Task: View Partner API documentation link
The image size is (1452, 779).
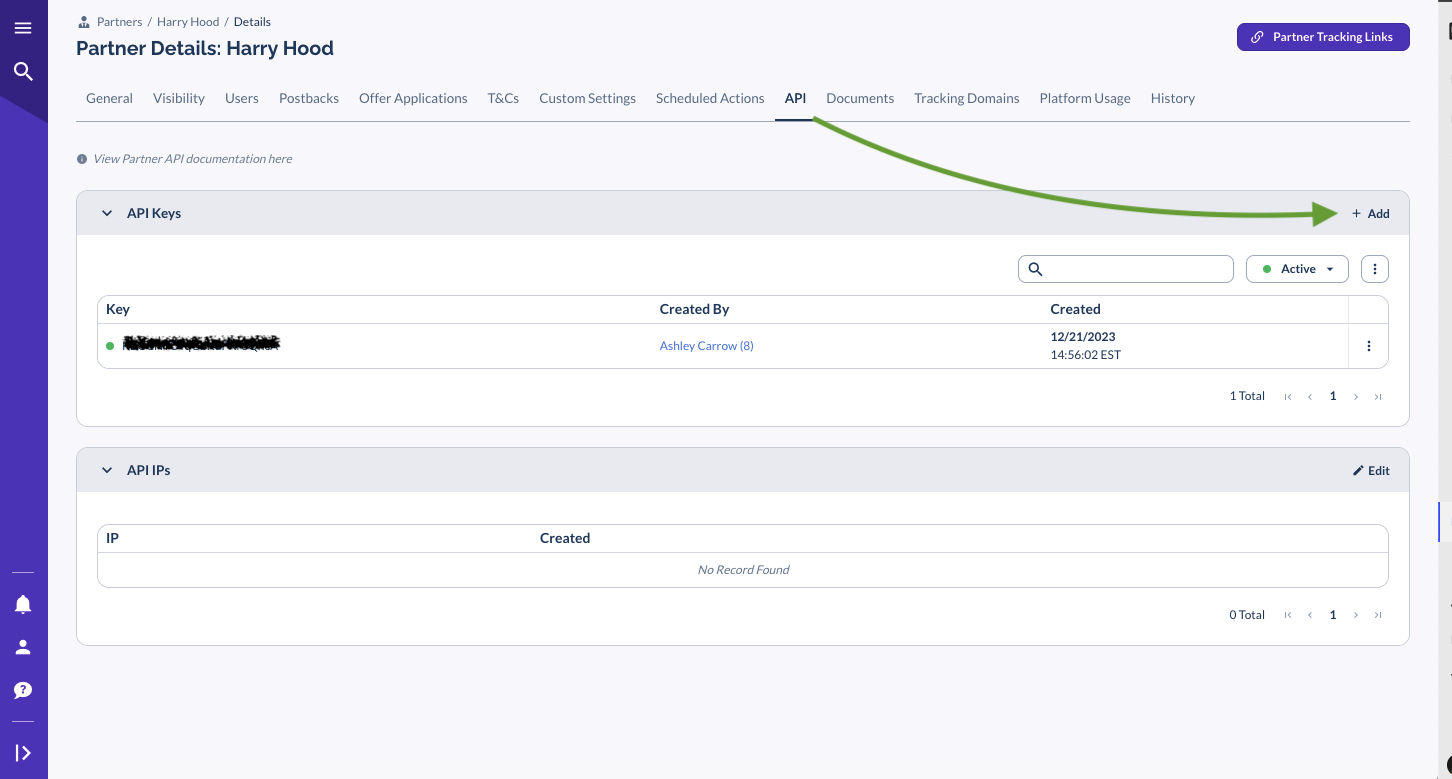Action: [x=192, y=159]
